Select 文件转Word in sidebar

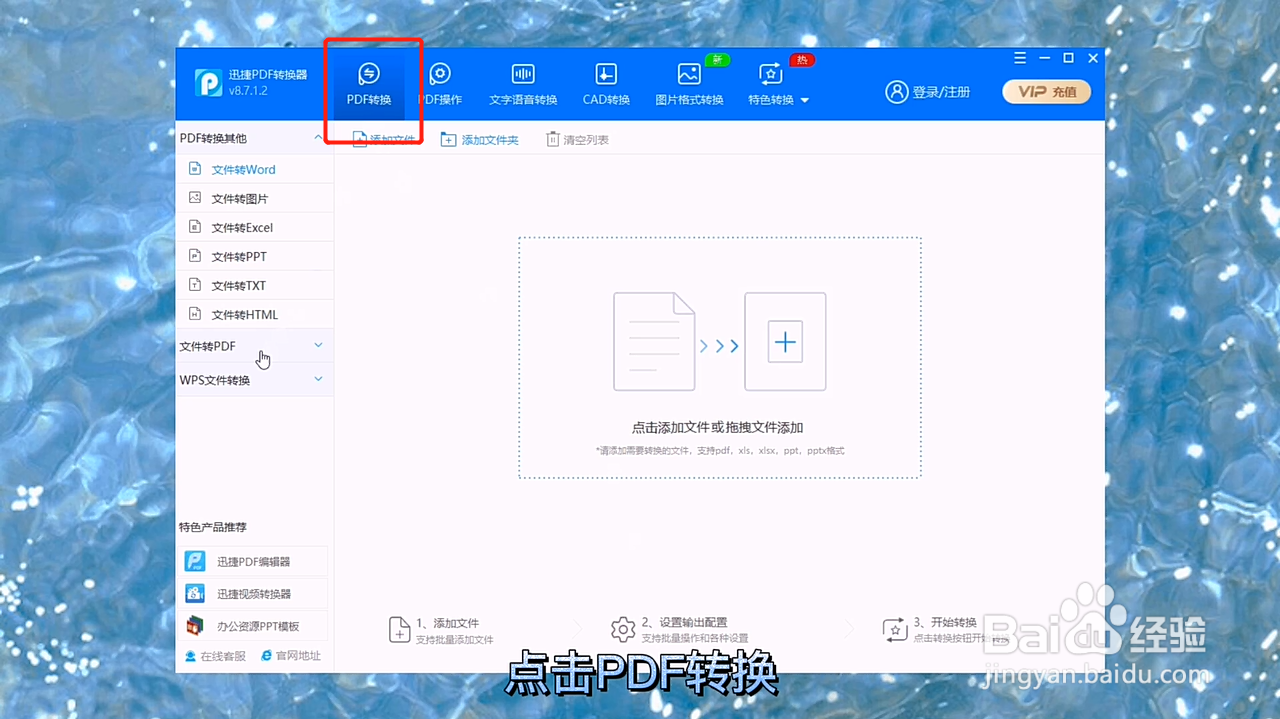click(x=255, y=169)
